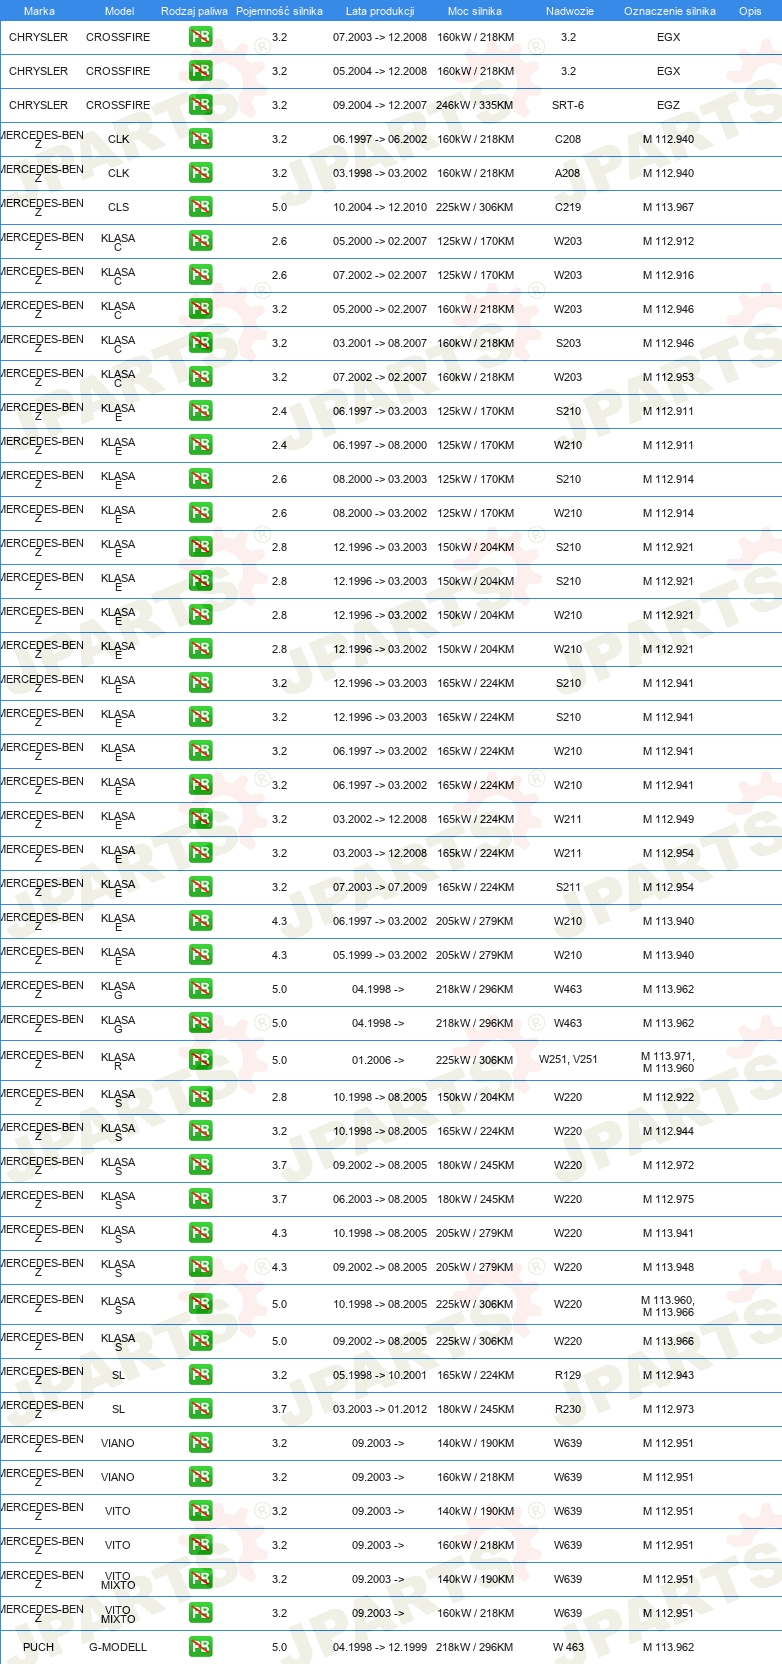This screenshot has height=1664, width=782.
Task: Select the 'EGZ' engine code cell
Action: (x=668, y=105)
